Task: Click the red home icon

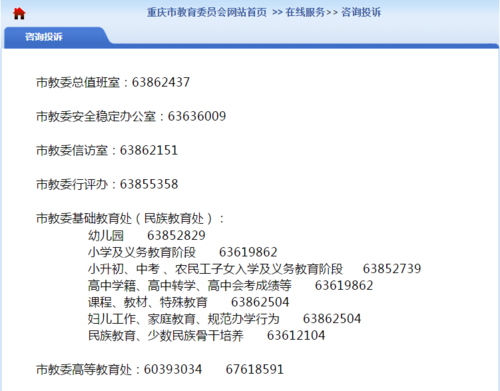Action: (x=19, y=14)
